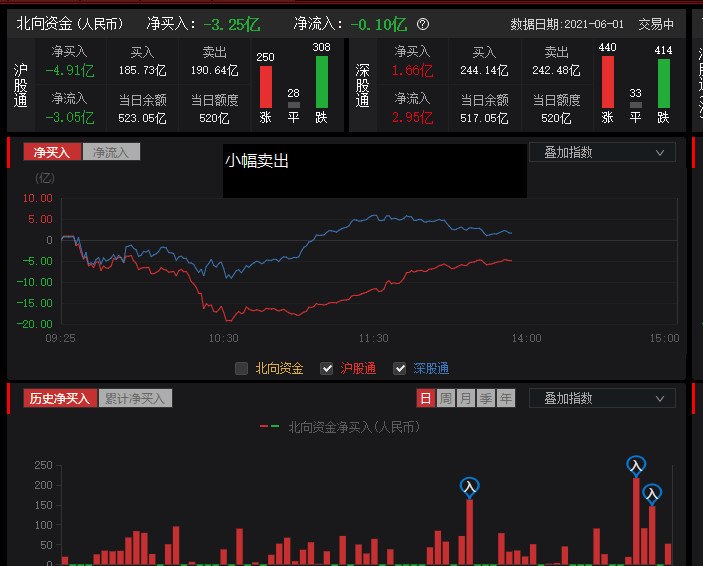Click the green 跌 bar with 308 in 沪股通

coord(321,82)
